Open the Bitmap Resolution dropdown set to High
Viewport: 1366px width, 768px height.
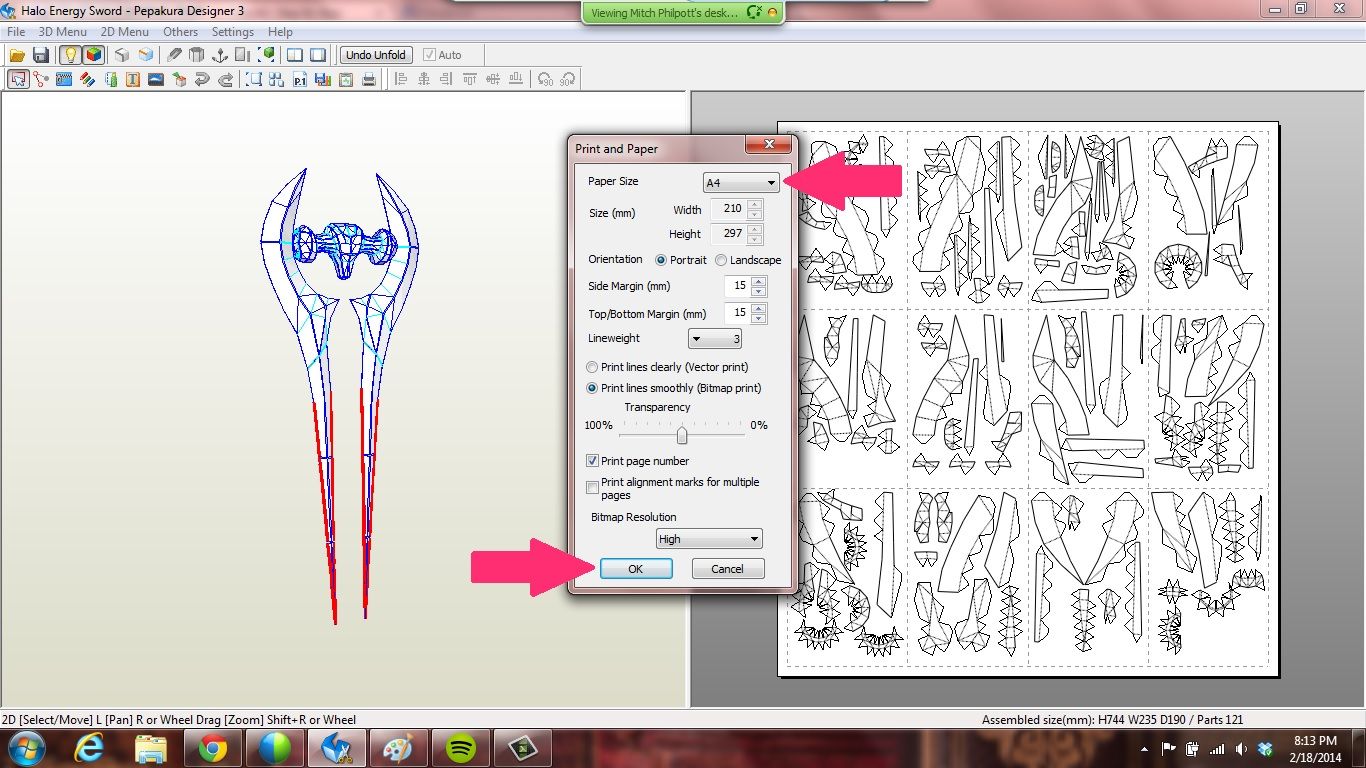(x=709, y=538)
